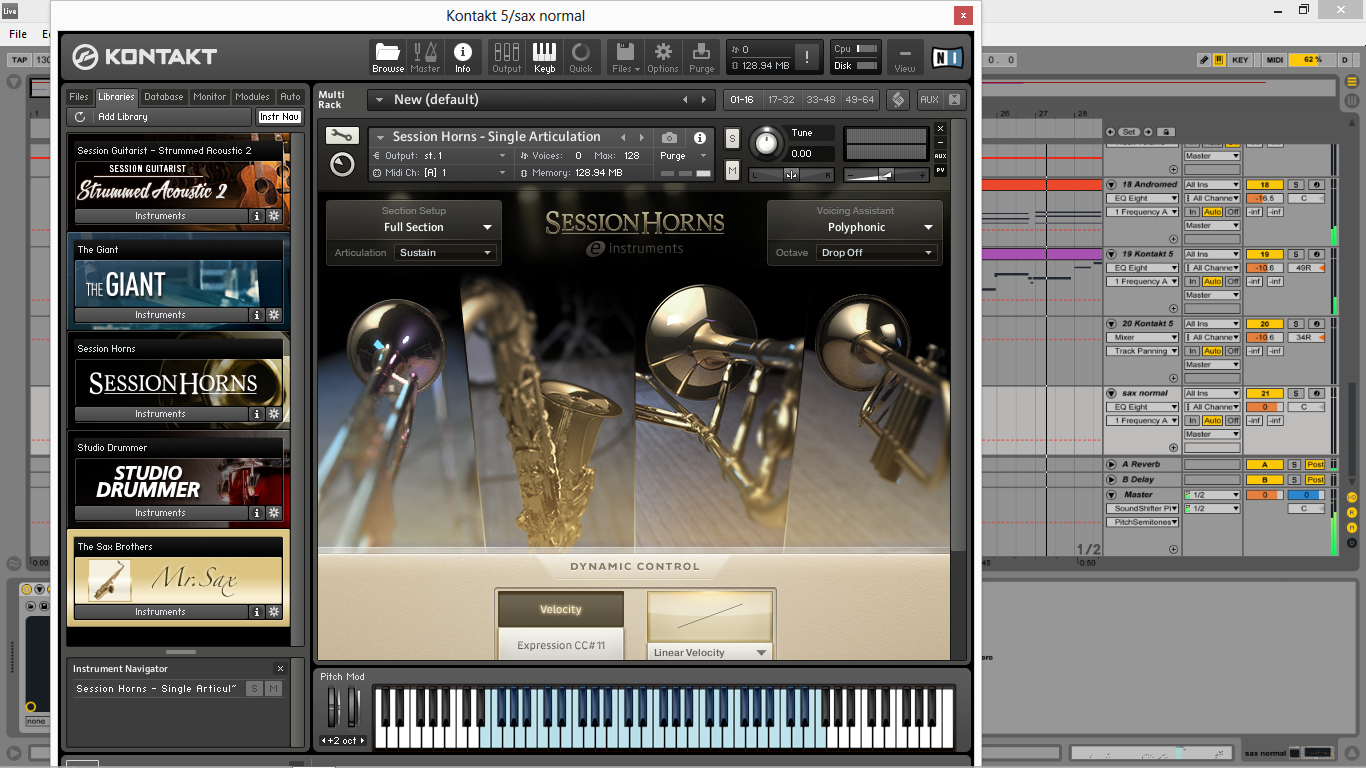Viewport: 1366px width, 768px height.
Task: Enable AUX view in the rack header
Action: click(x=929, y=99)
